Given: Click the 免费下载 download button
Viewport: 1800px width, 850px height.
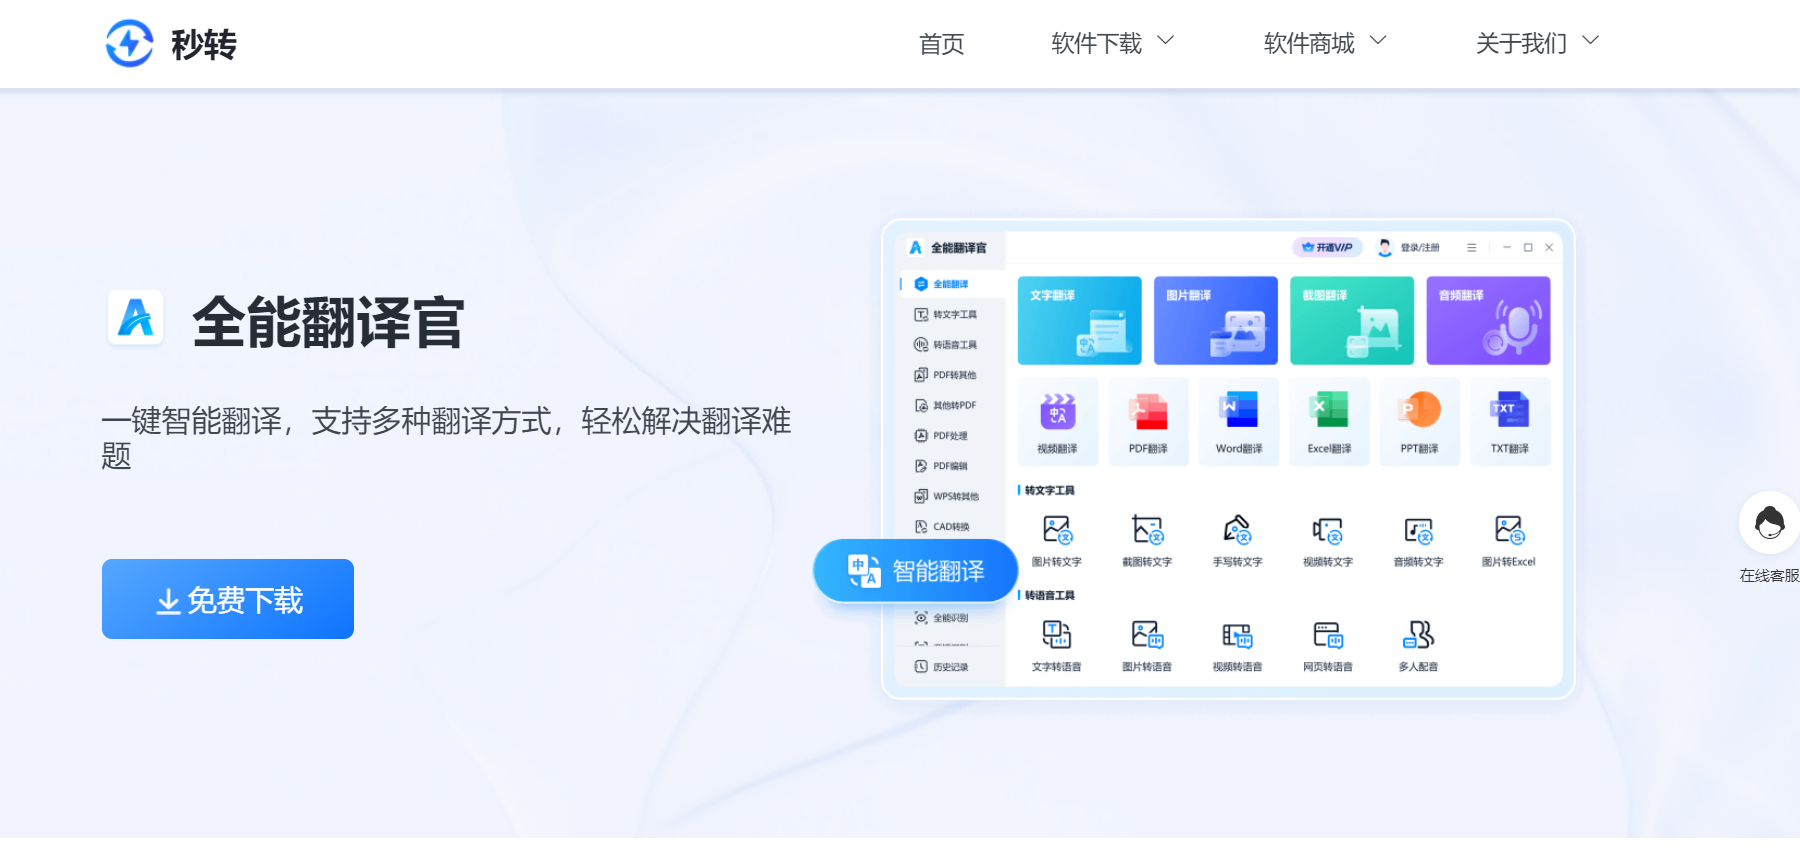Looking at the screenshot, I should (x=228, y=599).
